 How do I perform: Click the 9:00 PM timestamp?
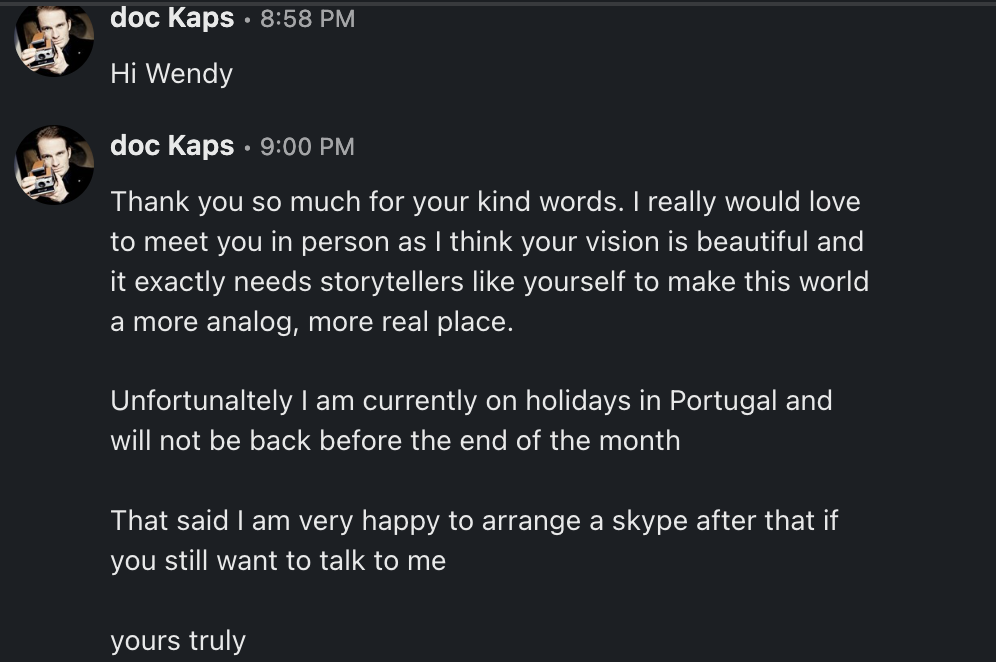(307, 147)
